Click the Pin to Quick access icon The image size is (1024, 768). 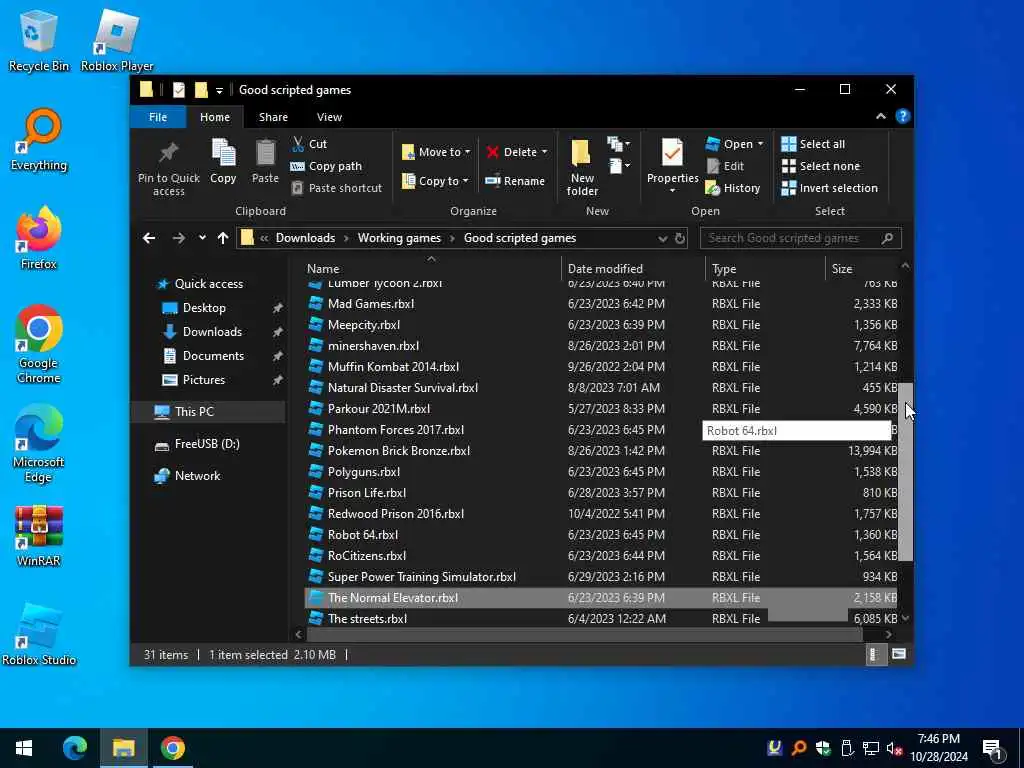point(168,168)
